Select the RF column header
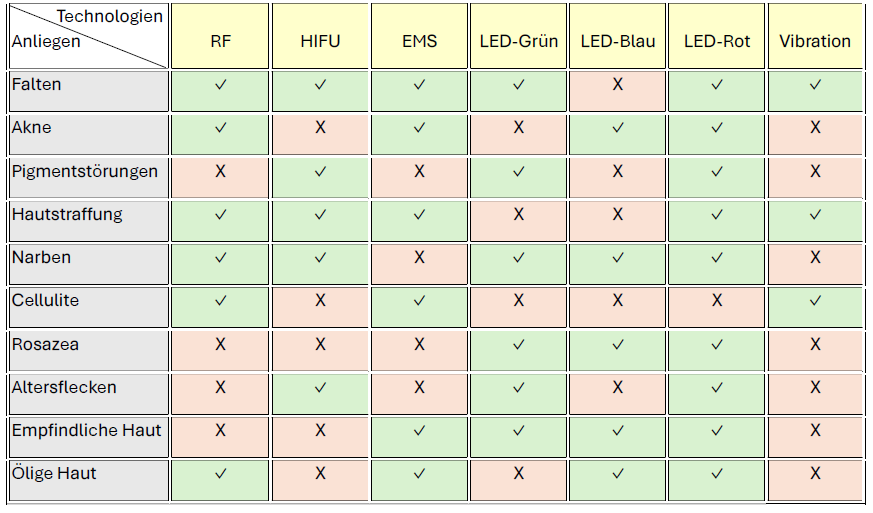The height and width of the screenshot is (513, 873). (220, 42)
